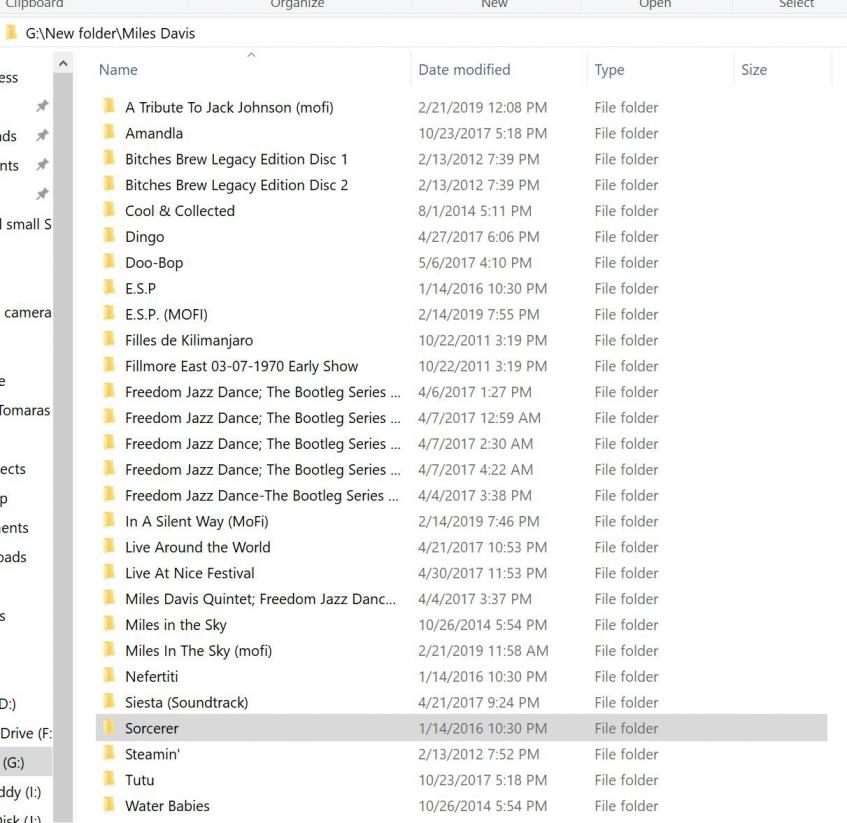The width and height of the screenshot is (847, 823).
Task: Click the Tutu folder icon
Action: point(109,780)
